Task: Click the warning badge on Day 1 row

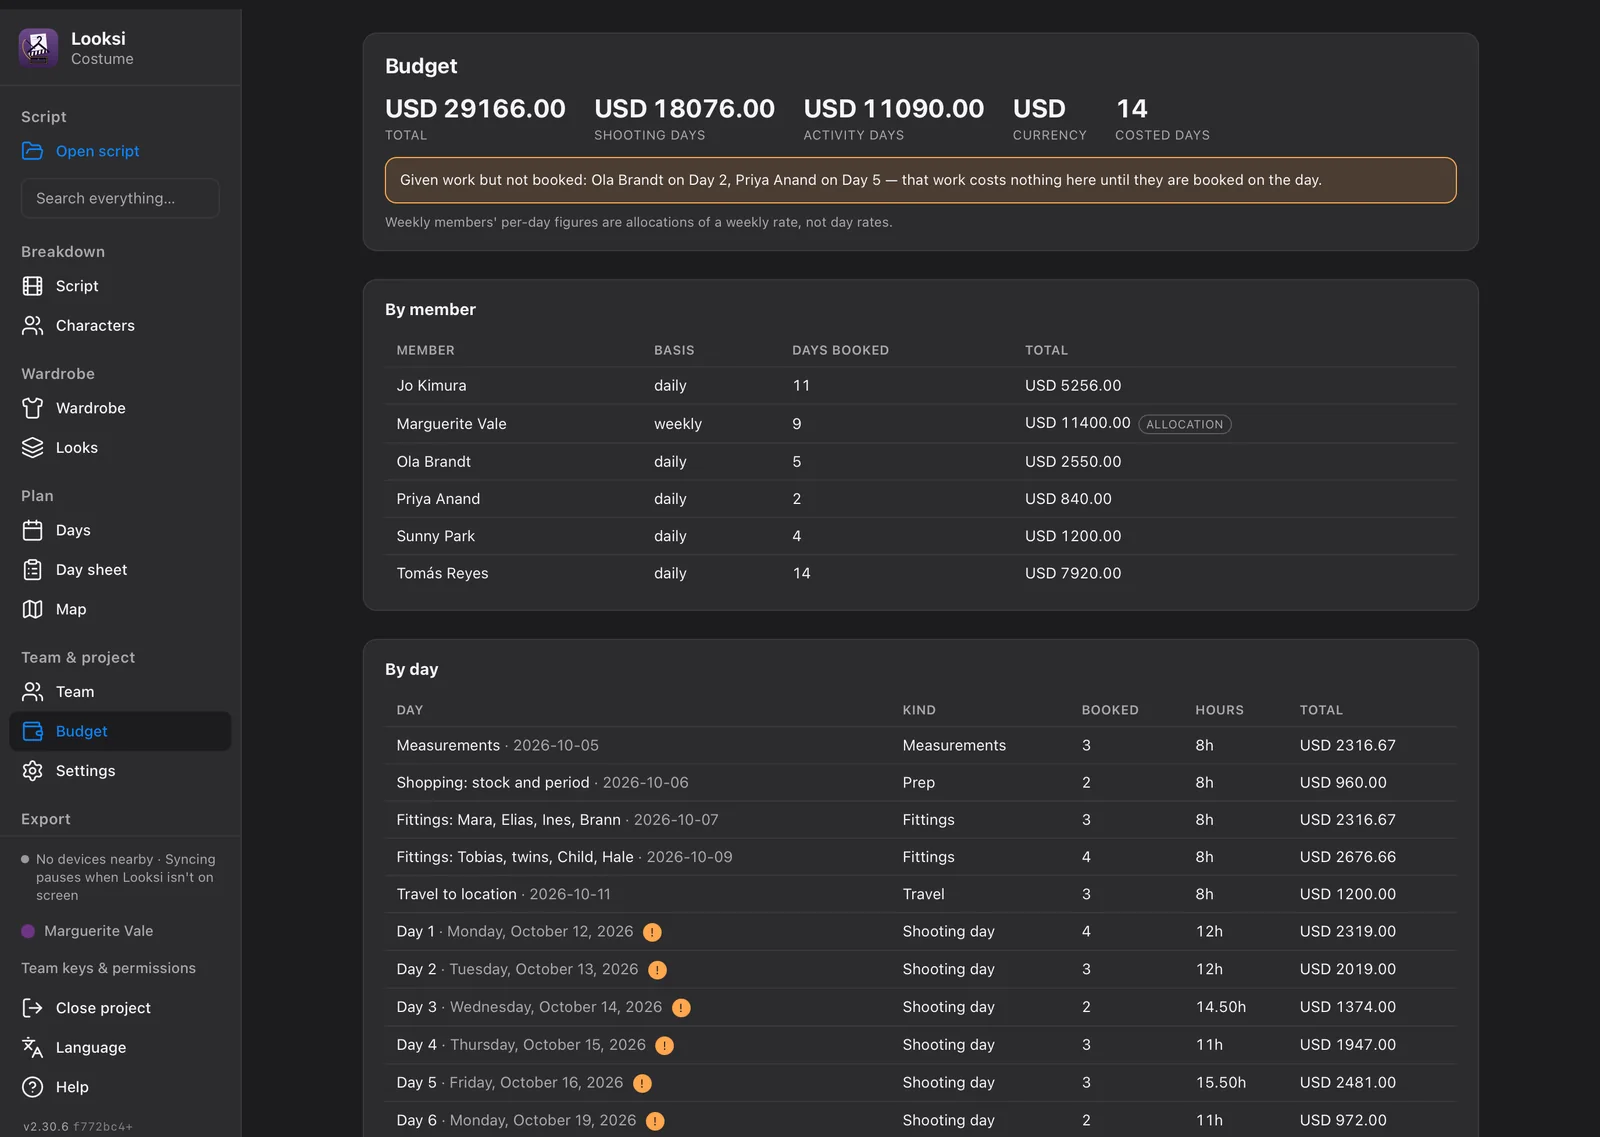Action: coord(652,932)
